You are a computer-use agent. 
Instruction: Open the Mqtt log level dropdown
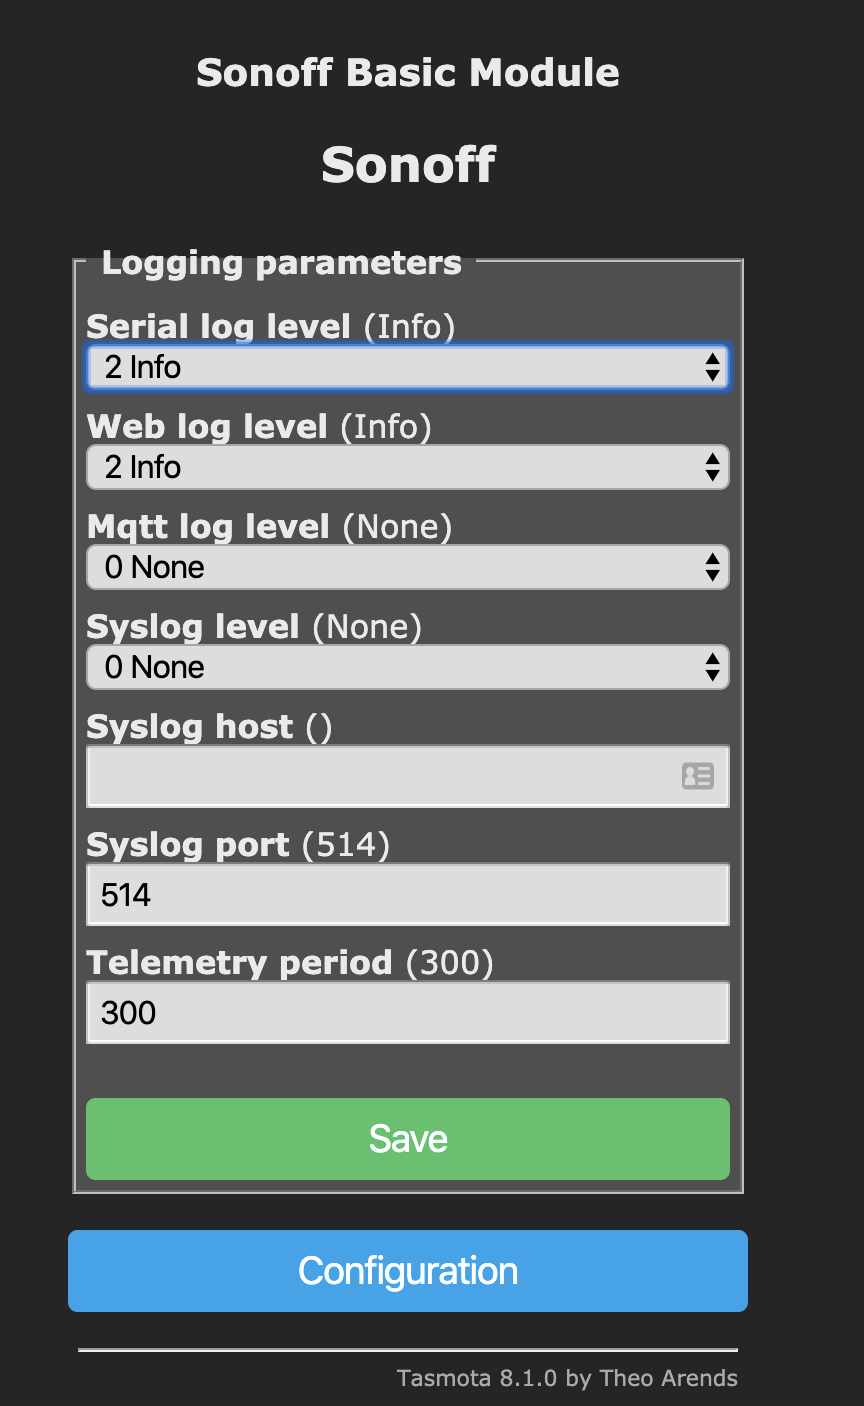pyautogui.click(x=407, y=567)
